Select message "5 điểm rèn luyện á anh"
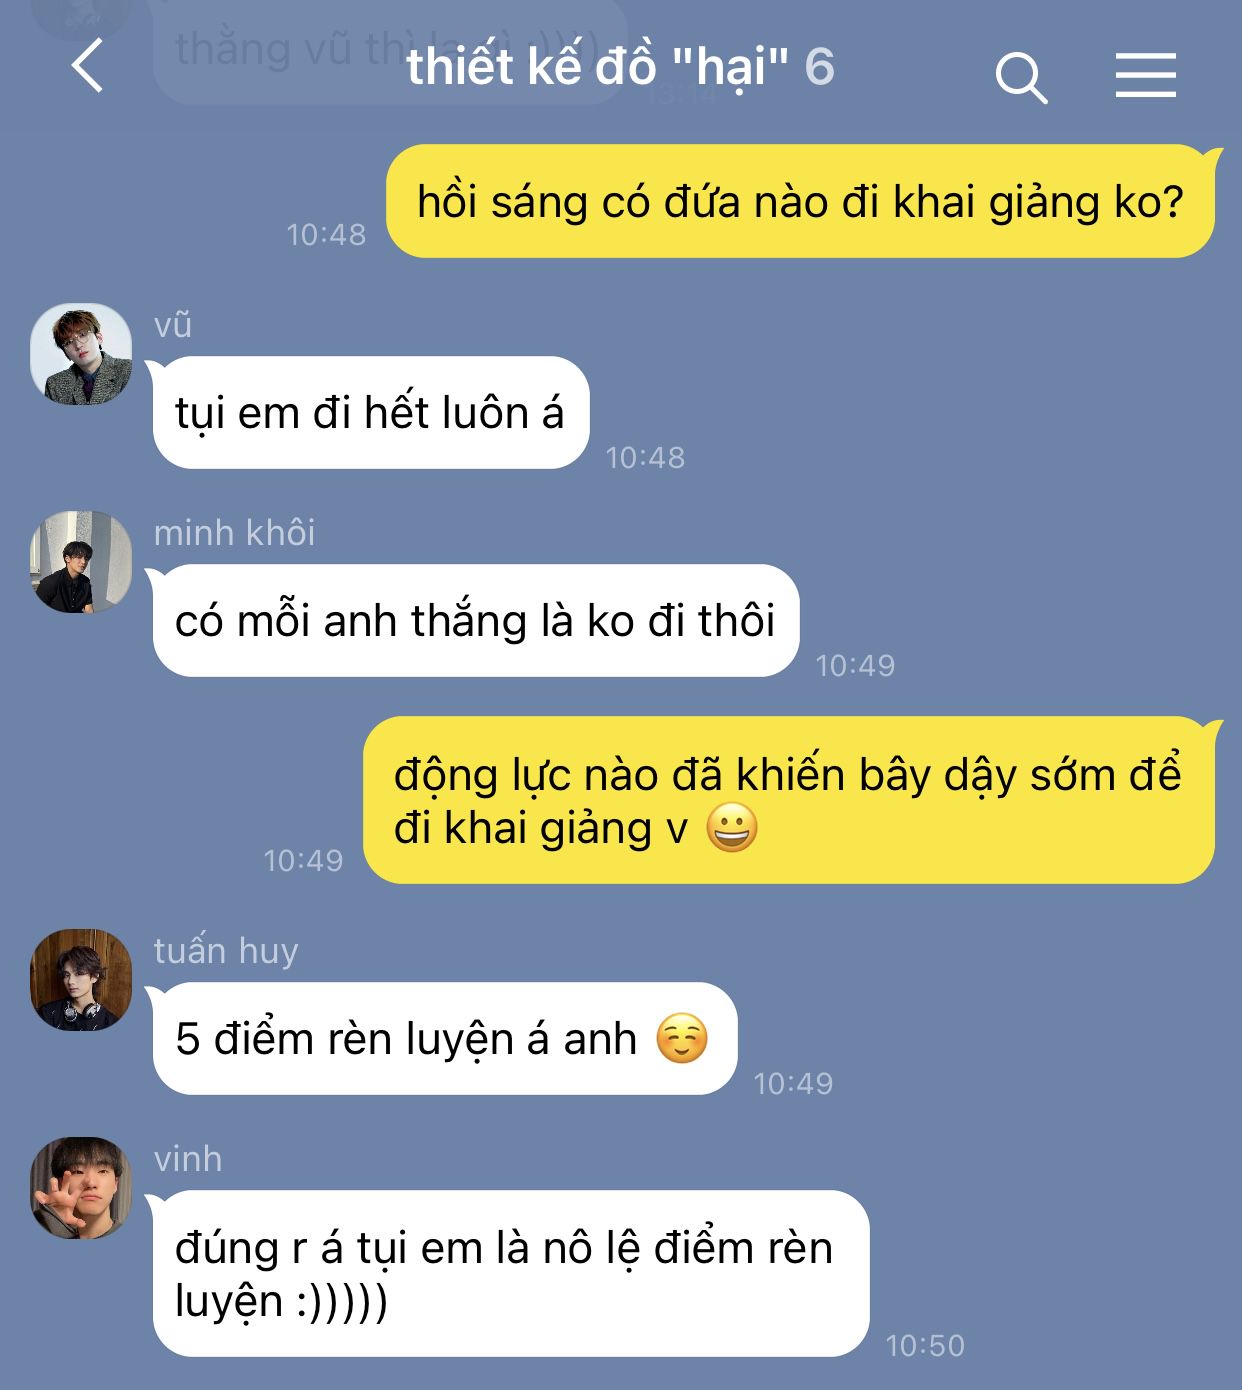 coord(445,1038)
